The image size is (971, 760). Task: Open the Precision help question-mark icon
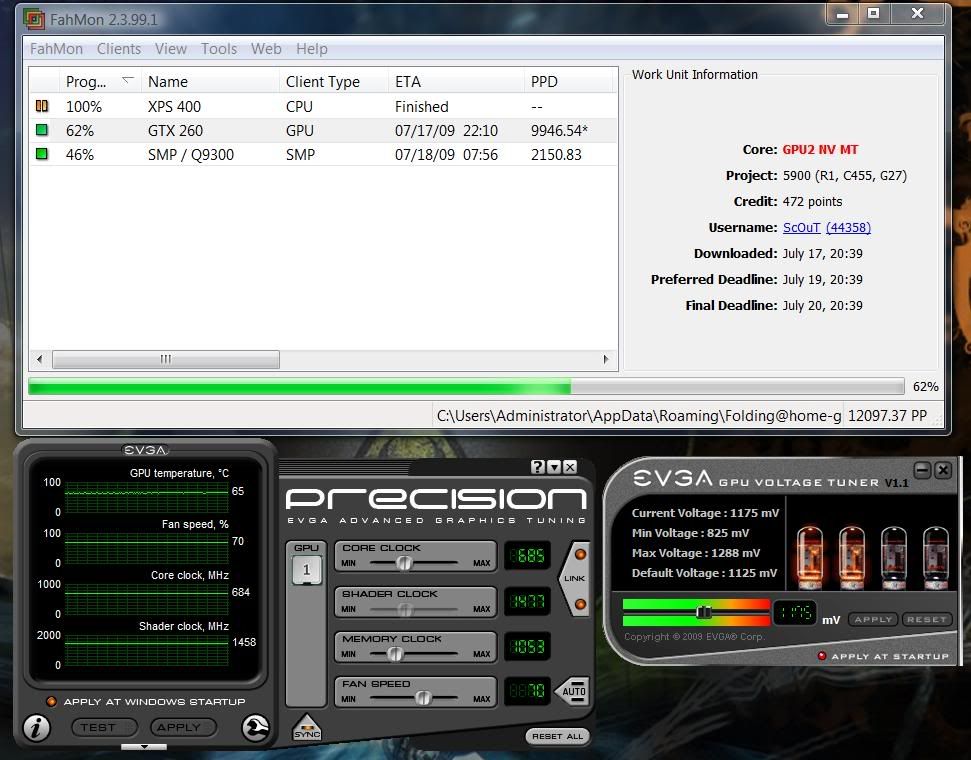[538, 467]
